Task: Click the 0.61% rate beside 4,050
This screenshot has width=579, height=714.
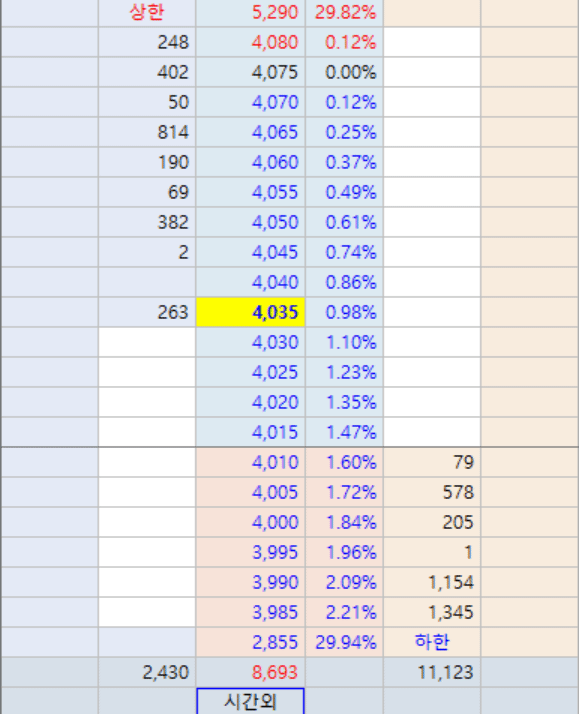Action: (351, 222)
